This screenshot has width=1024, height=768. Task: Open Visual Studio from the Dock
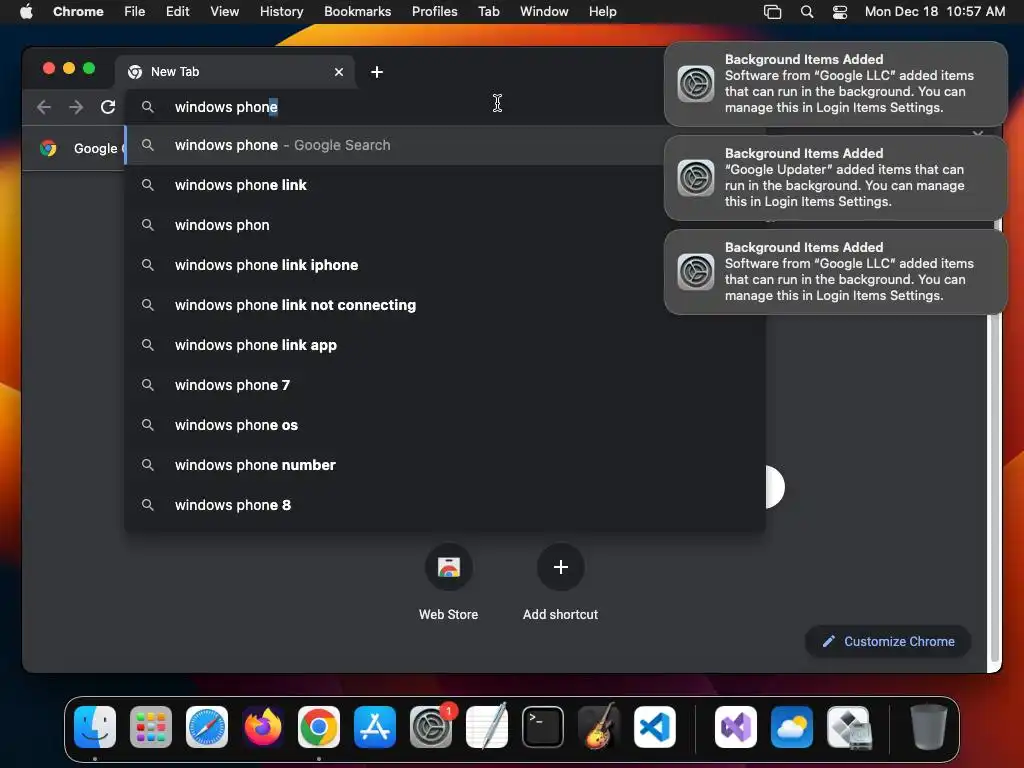click(736, 727)
